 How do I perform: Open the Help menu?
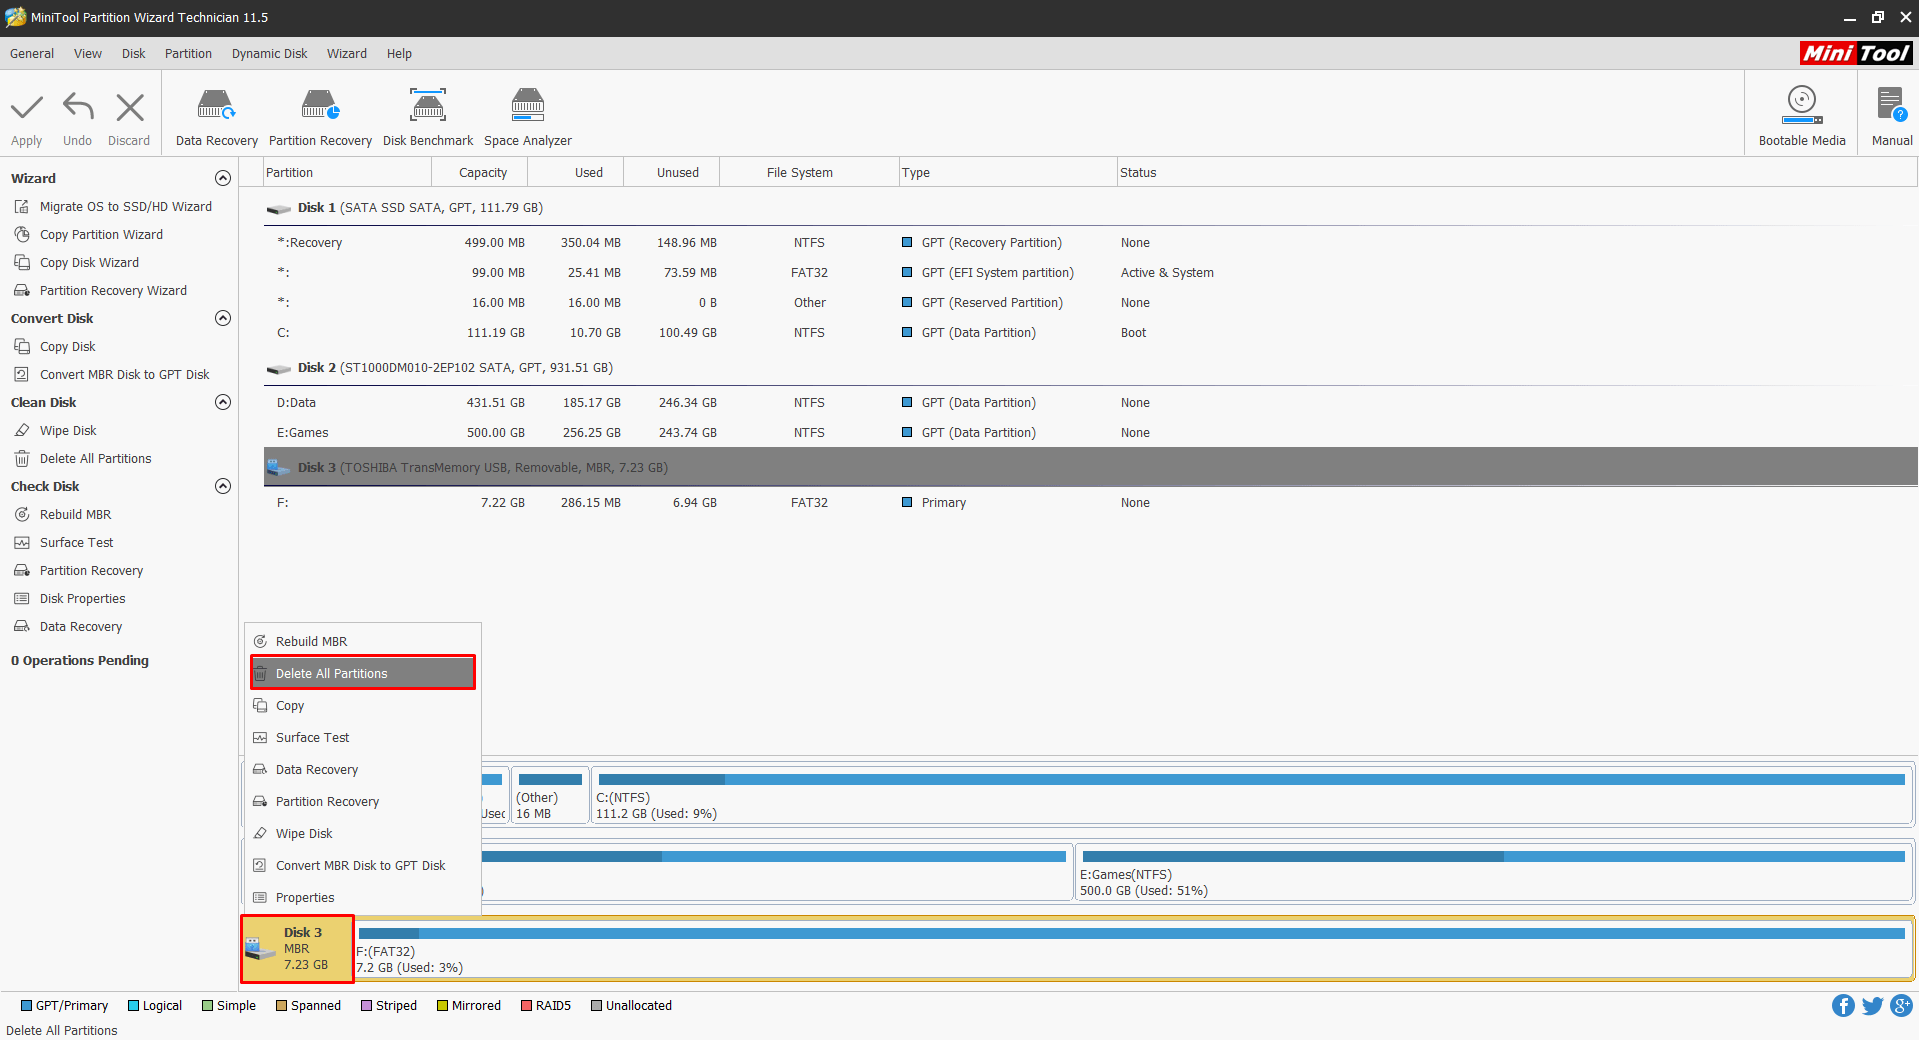click(399, 54)
